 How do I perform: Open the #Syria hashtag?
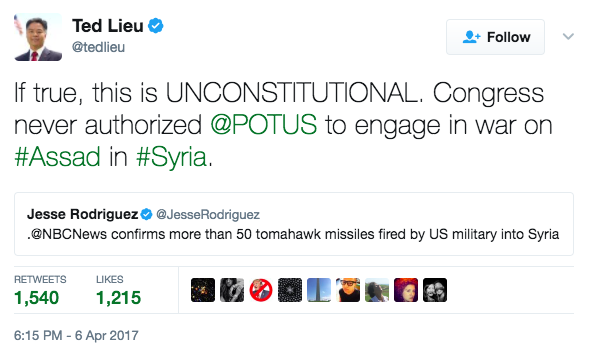172,157
